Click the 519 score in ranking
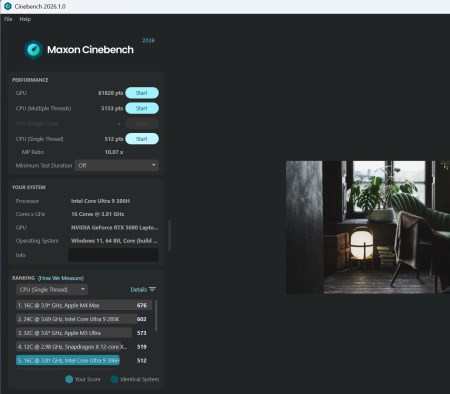Image resolution: width=450 pixels, height=394 pixels. click(x=142, y=347)
